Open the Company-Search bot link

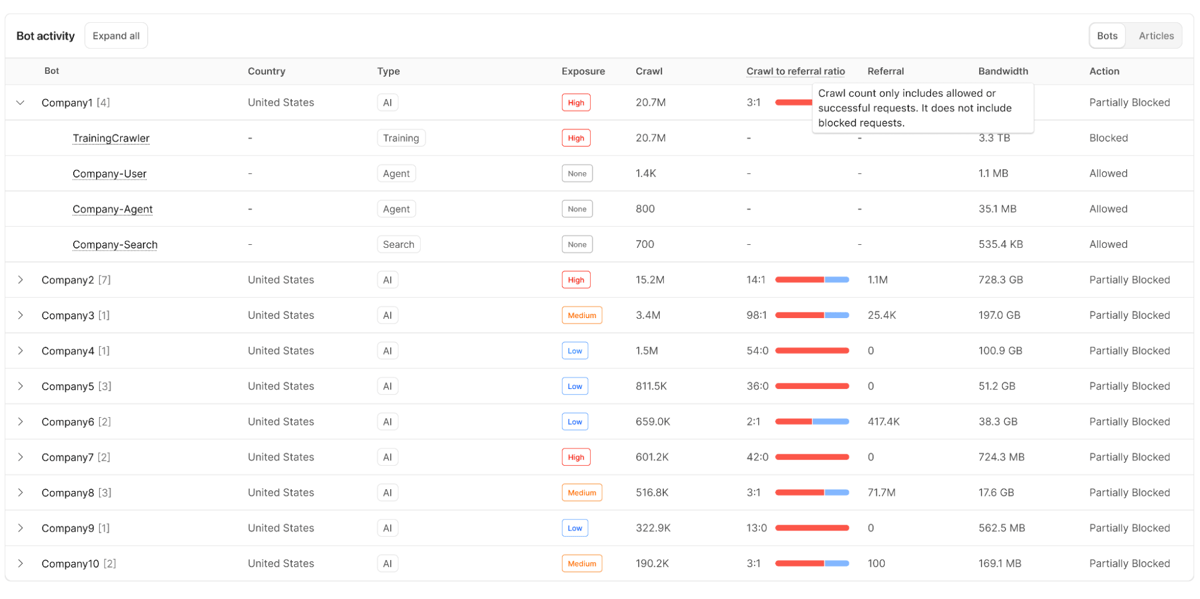click(115, 245)
